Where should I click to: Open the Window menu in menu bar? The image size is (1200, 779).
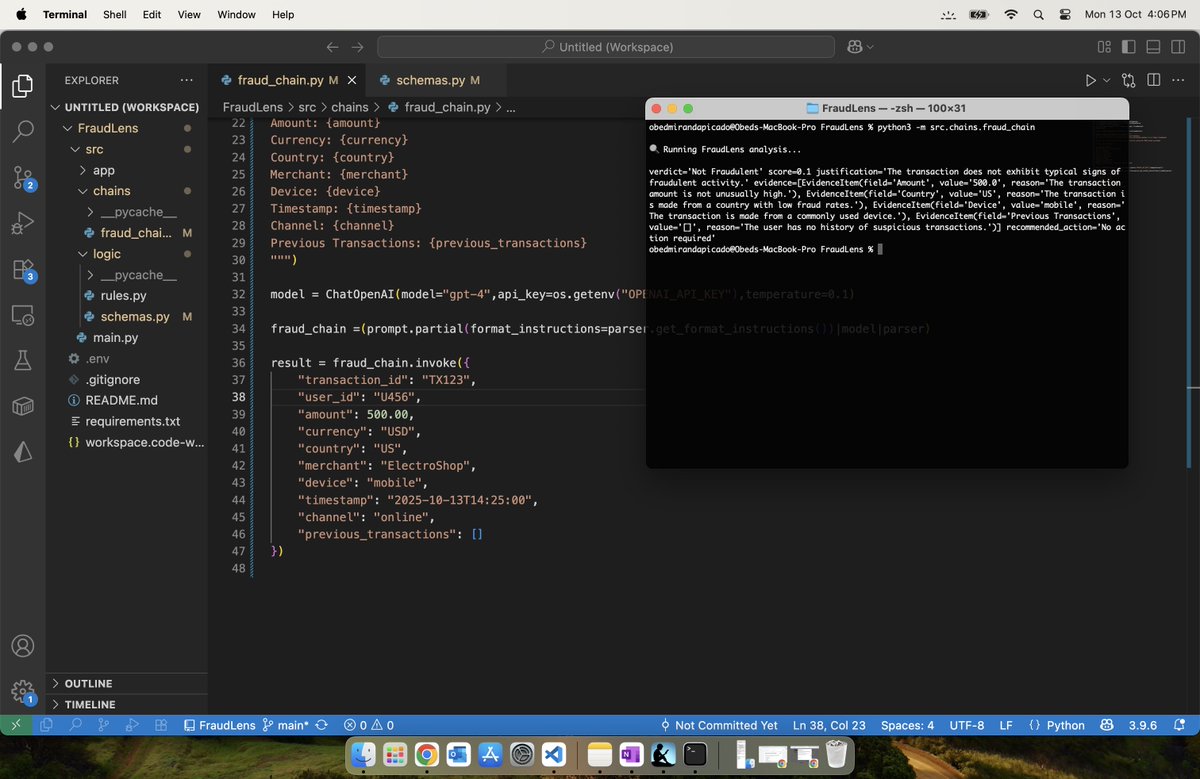(x=236, y=14)
